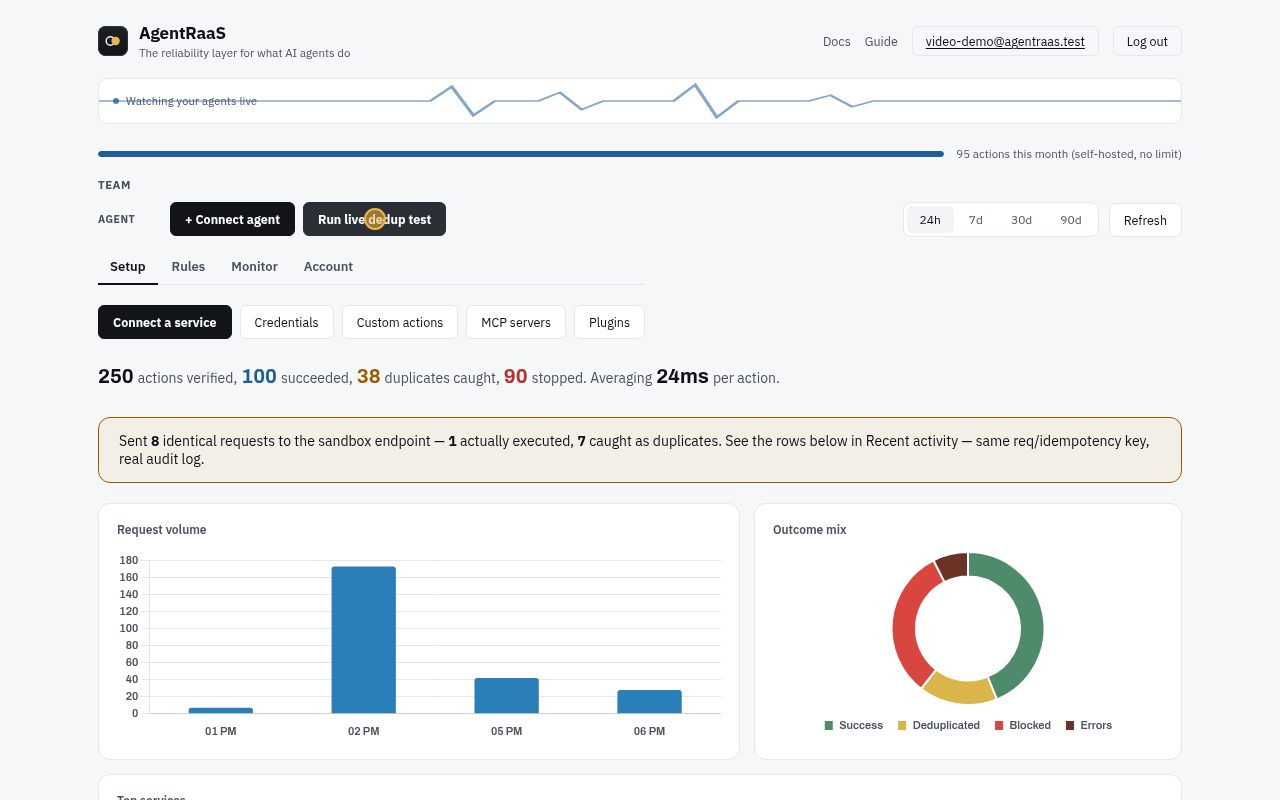Click the 02 PM bar in Request volume
1280x800 pixels.
coord(364,640)
